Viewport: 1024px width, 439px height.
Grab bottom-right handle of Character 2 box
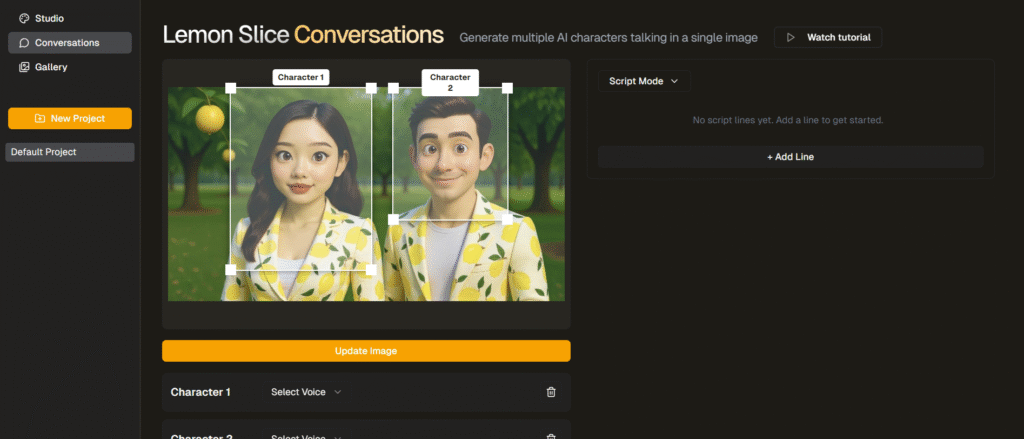(507, 220)
